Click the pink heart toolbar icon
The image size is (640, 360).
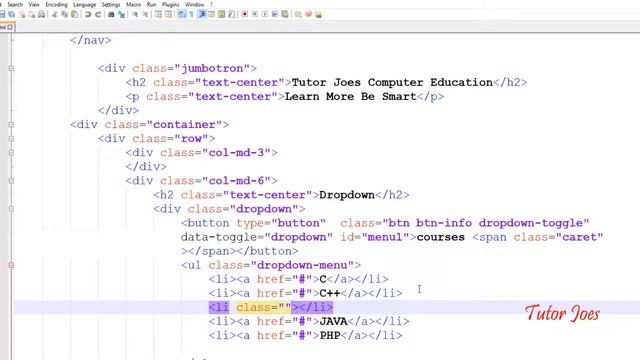308,14
